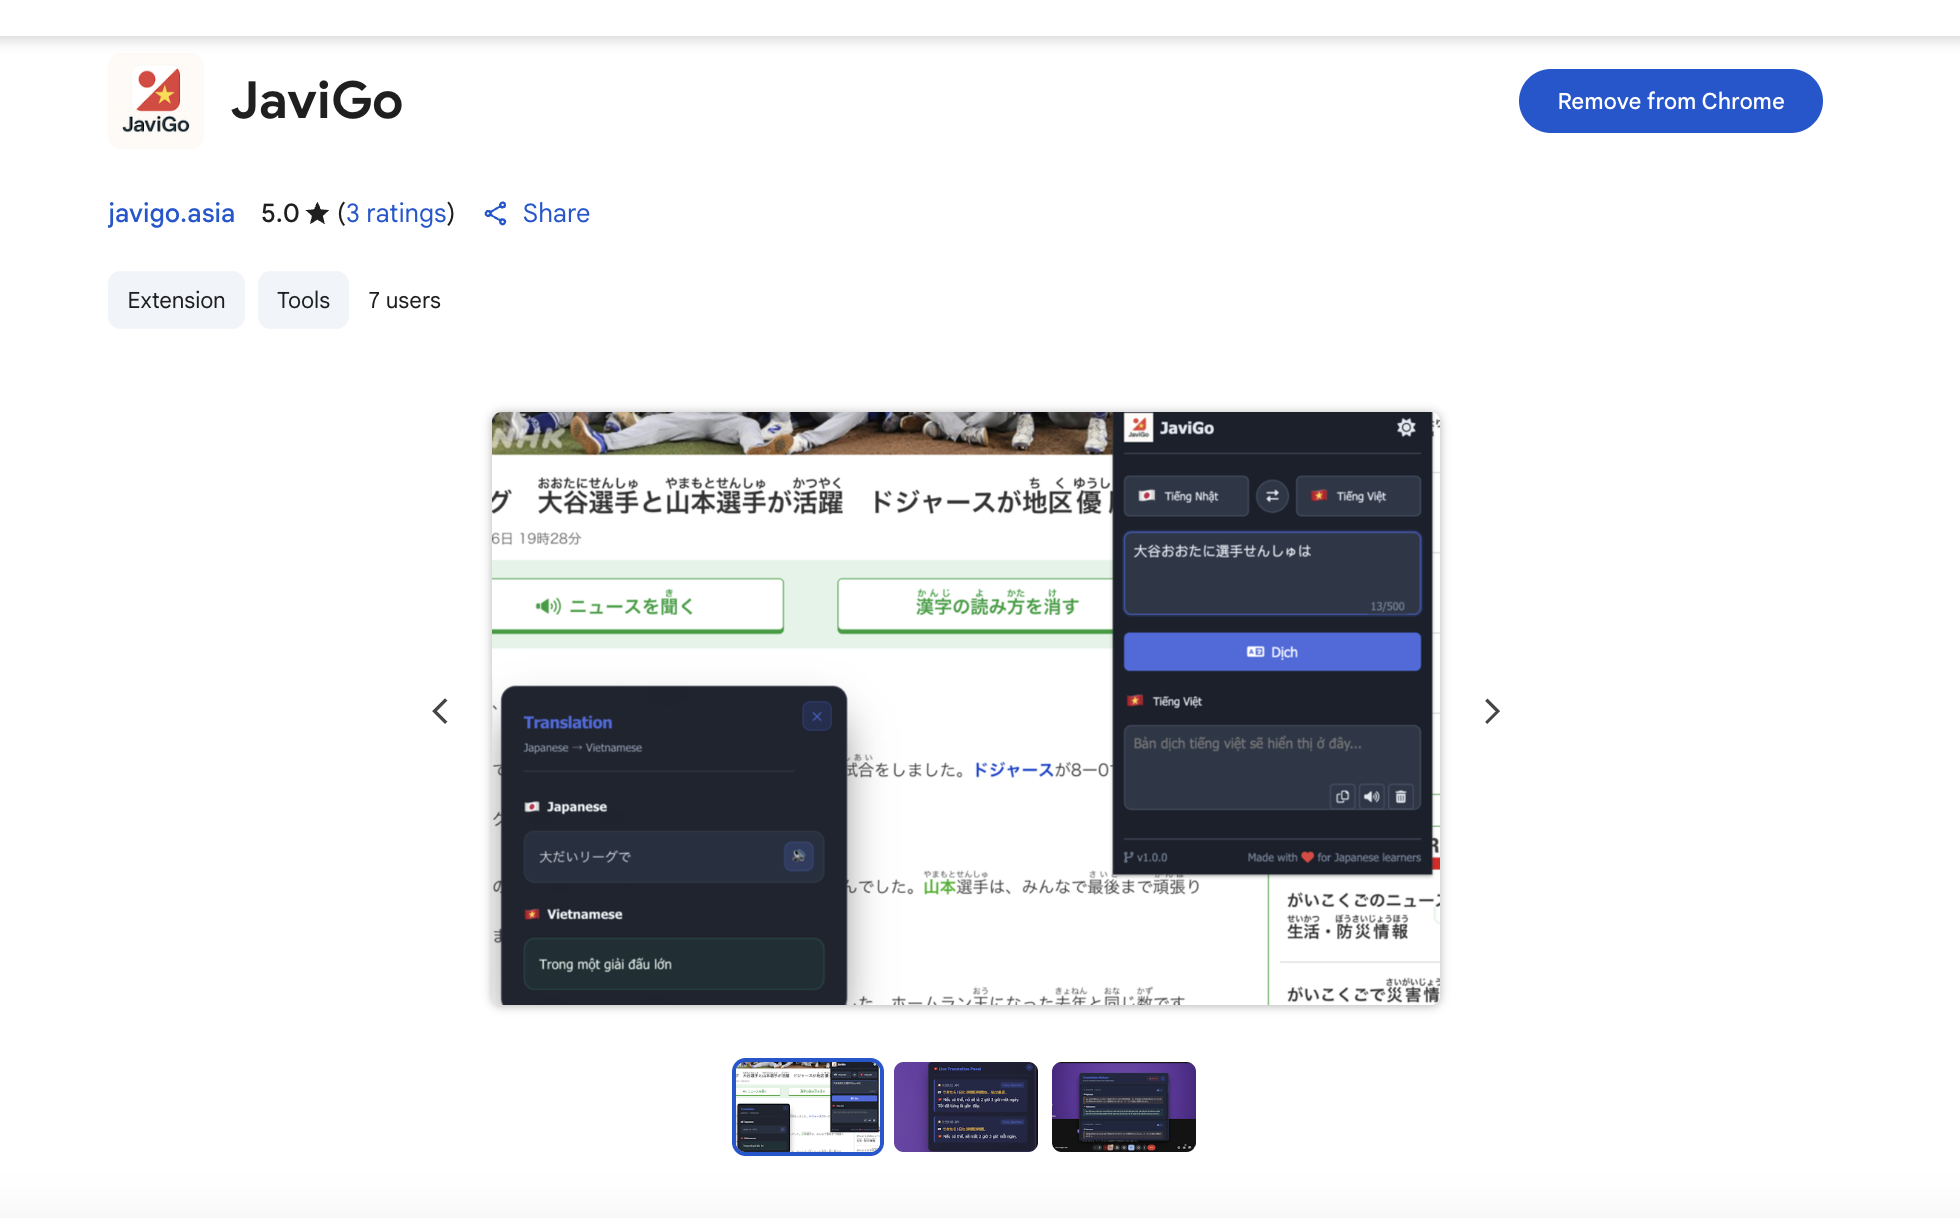The height and width of the screenshot is (1218, 1960).
Task: Click Remove from Chrome button
Action: pos(1670,101)
